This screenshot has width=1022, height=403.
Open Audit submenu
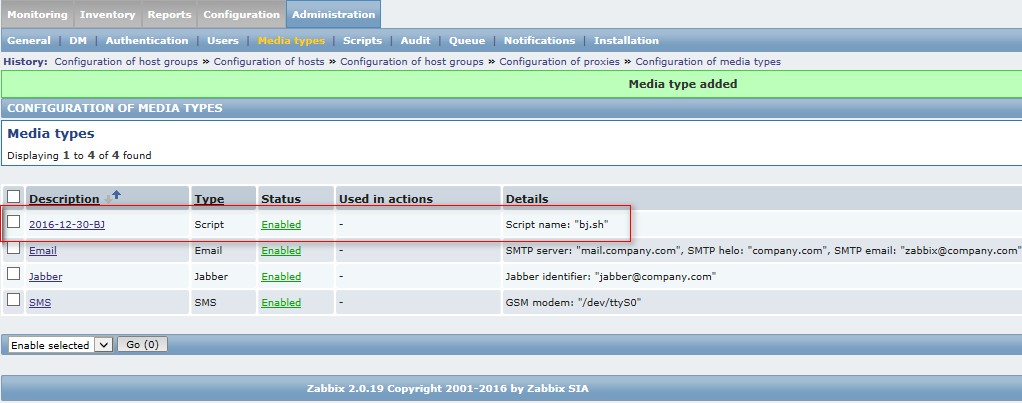pyautogui.click(x=415, y=40)
